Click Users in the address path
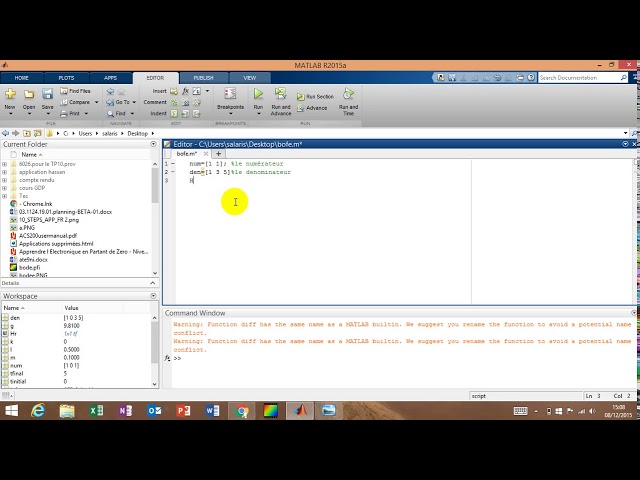640x480 pixels. point(85,133)
